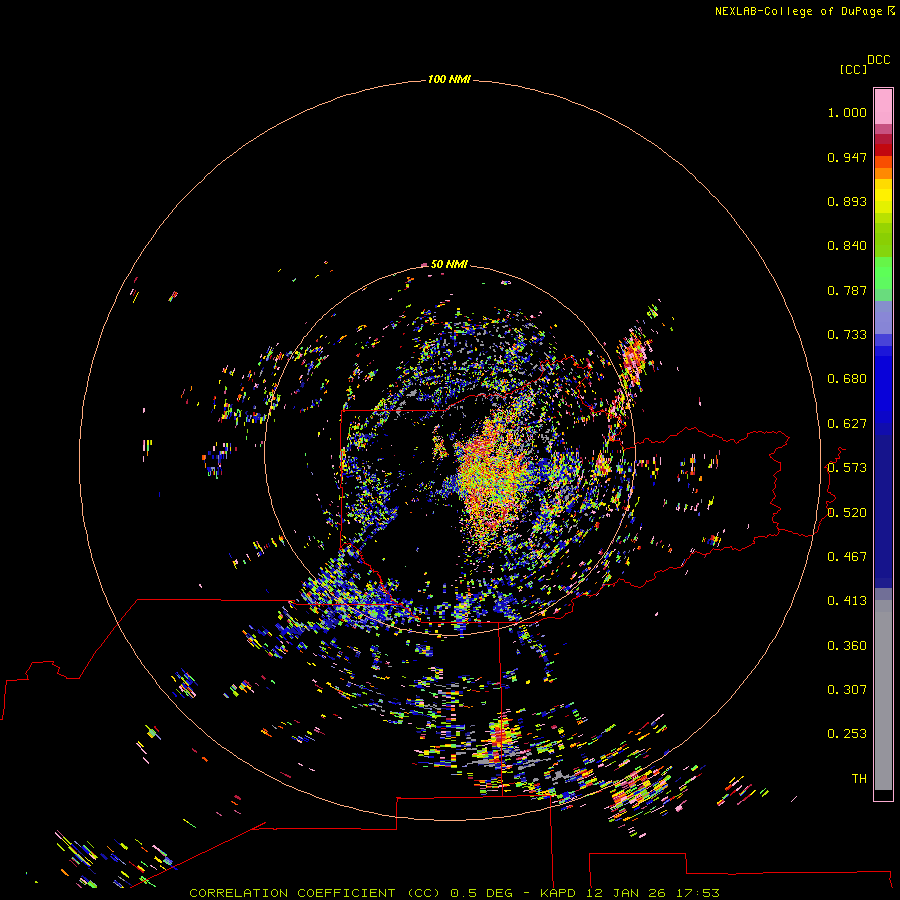Click the TH legend label
The width and height of the screenshot is (900, 900).
click(x=859, y=779)
